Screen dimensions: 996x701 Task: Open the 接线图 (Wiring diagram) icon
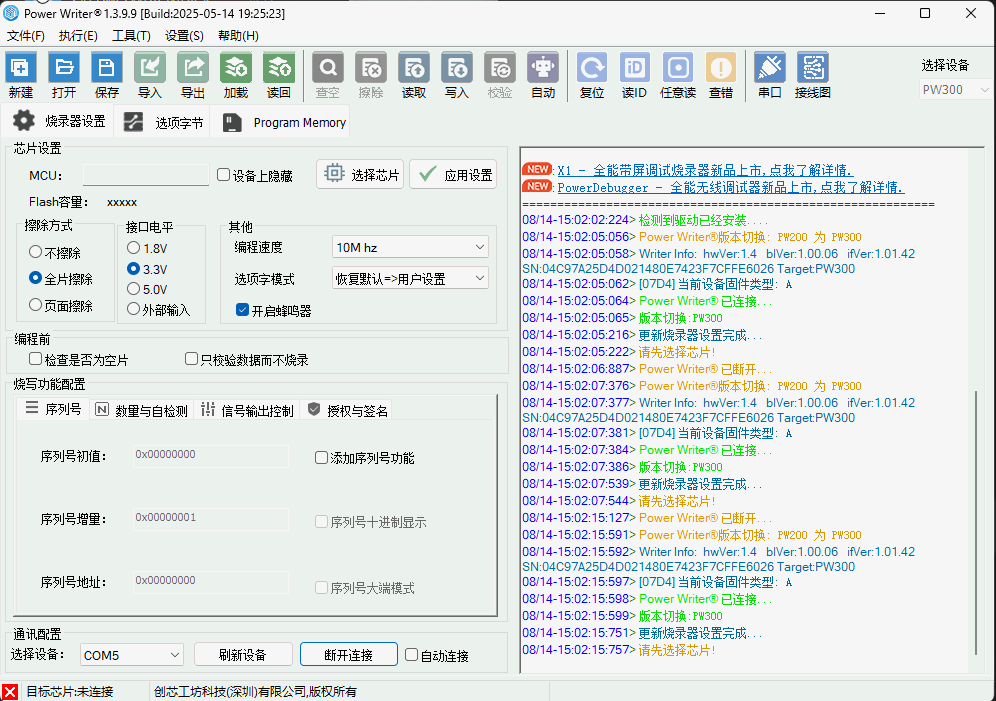point(813,67)
